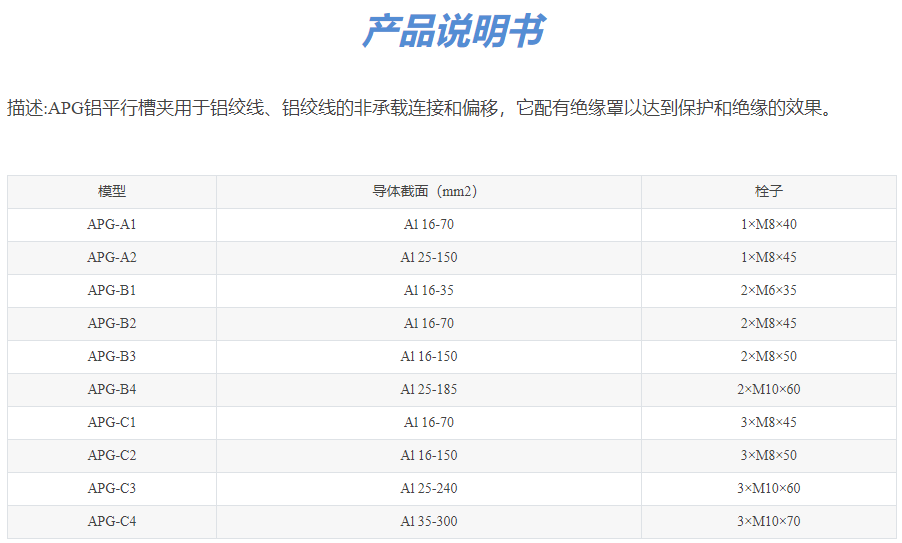Select the "2×M6×35" bolt cell
Image resolution: width=902 pixels, height=543 pixels.
768,290
